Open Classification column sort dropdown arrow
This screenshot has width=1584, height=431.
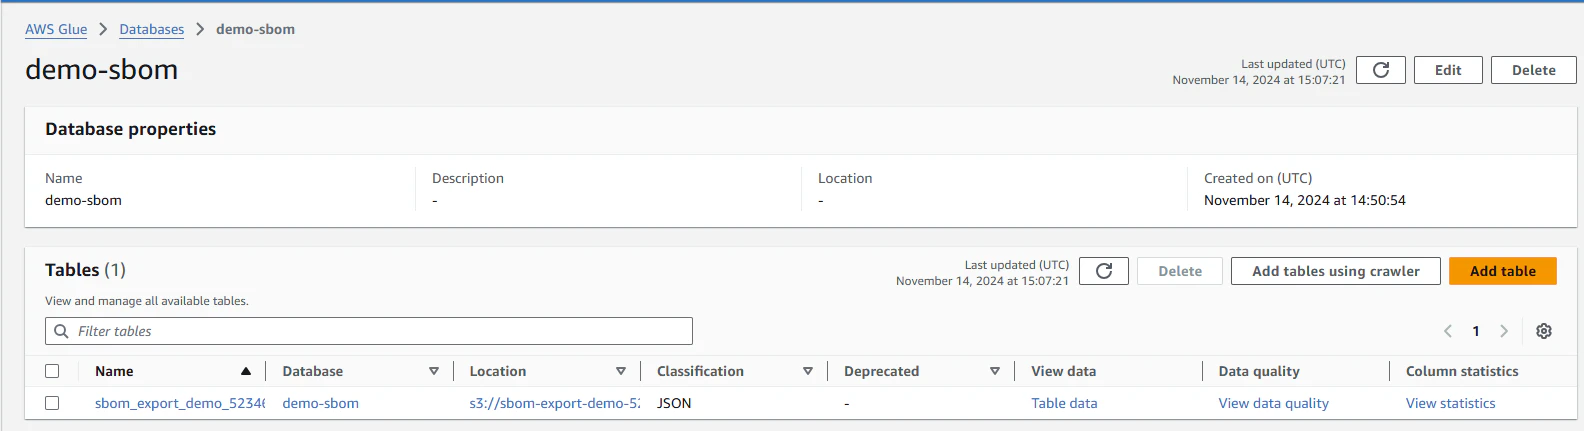pos(808,371)
